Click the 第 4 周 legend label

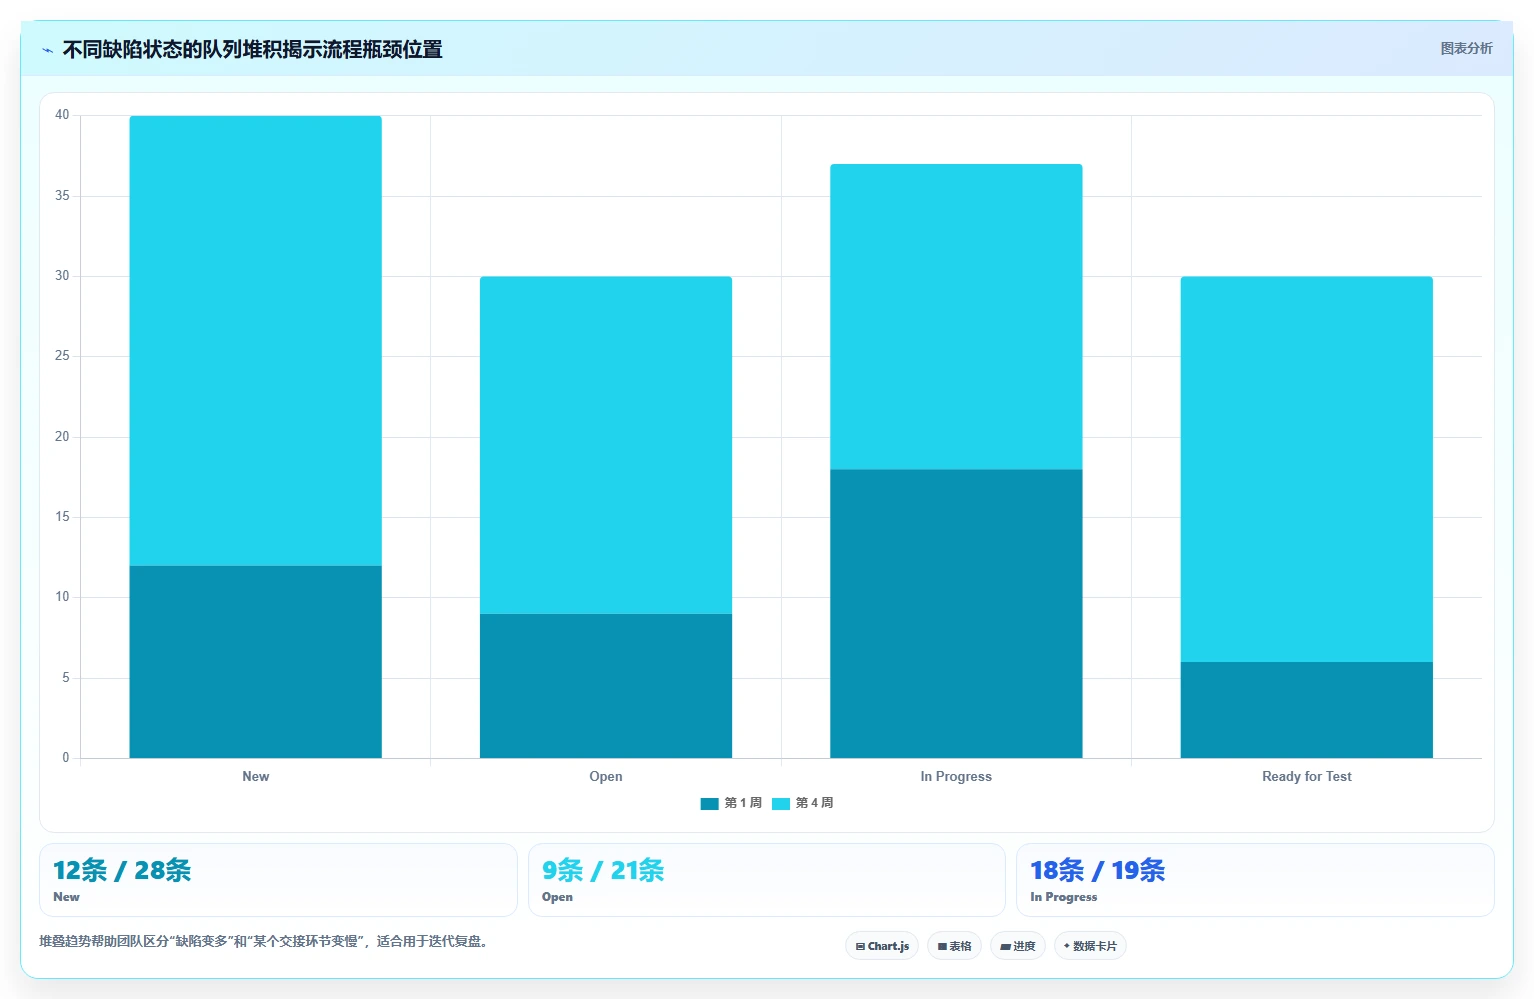click(x=814, y=803)
